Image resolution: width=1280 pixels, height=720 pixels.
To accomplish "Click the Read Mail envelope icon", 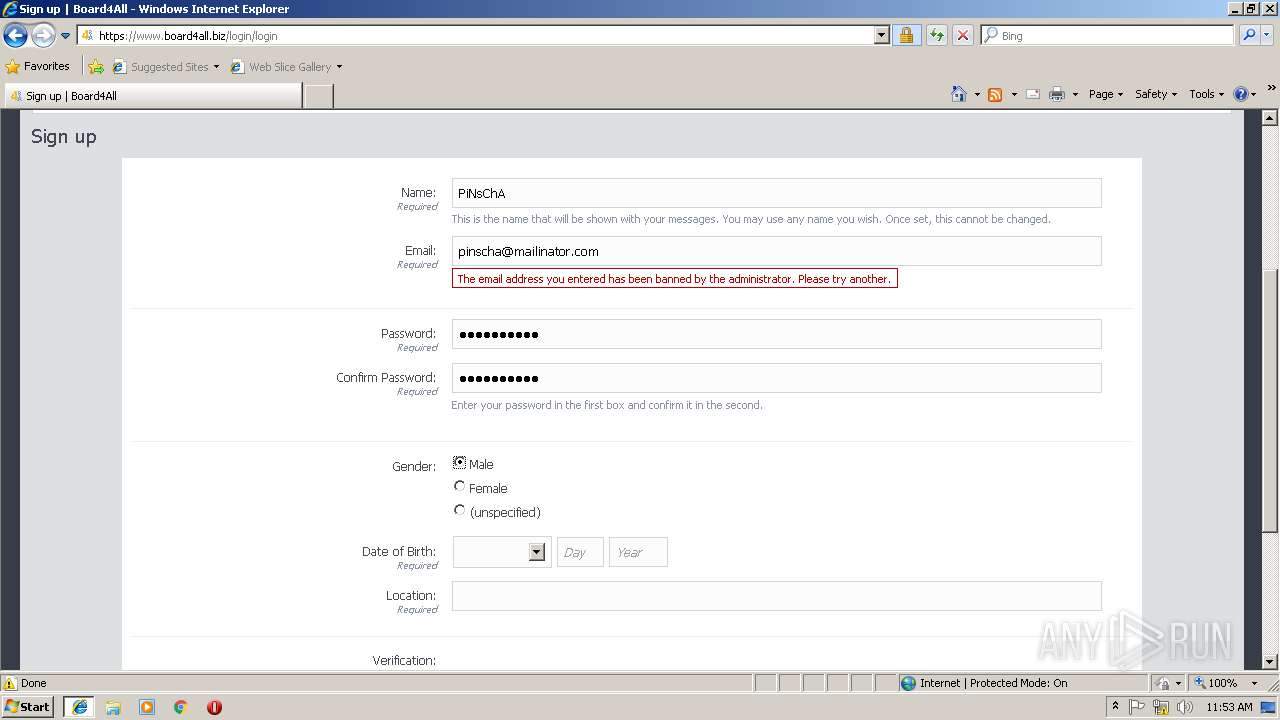I will tap(1033, 94).
